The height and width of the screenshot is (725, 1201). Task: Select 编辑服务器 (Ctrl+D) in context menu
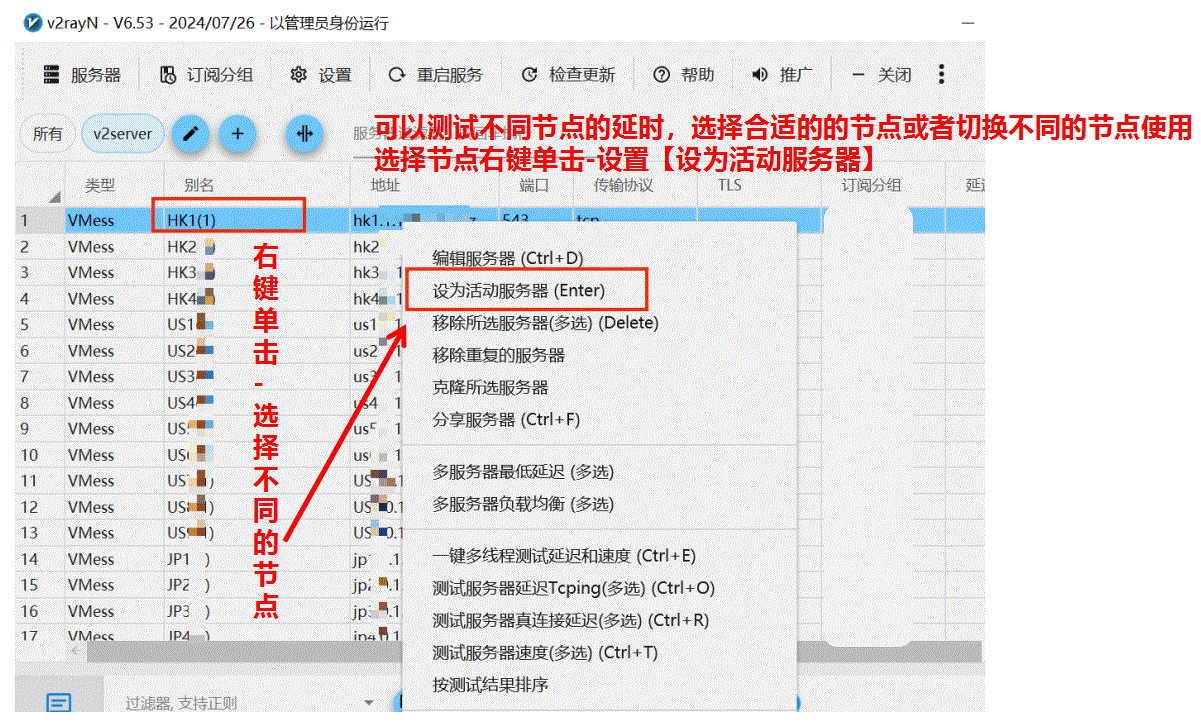pyautogui.click(x=507, y=258)
